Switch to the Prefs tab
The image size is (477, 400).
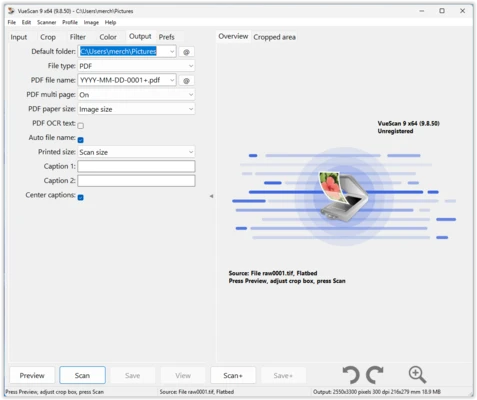tap(166, 37)
